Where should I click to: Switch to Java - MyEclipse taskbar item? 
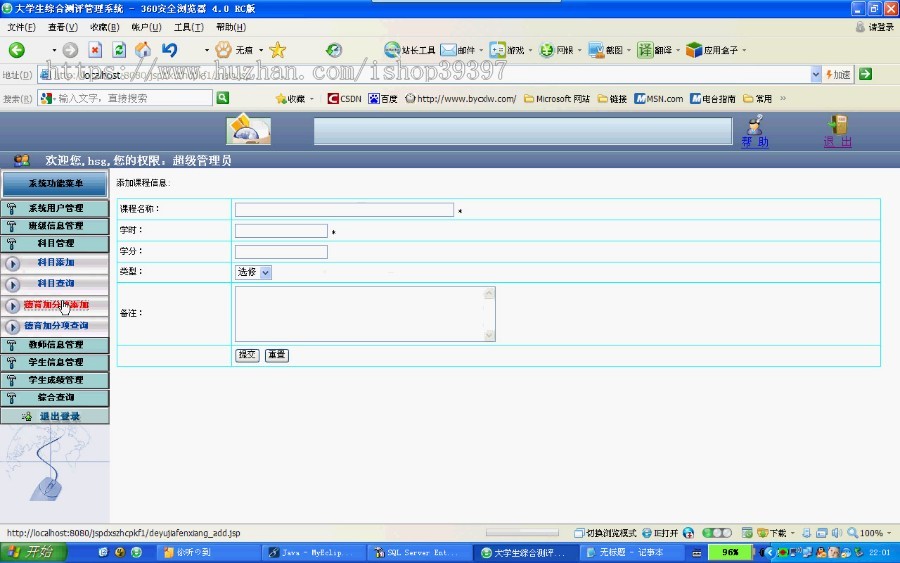coord(315,552)
